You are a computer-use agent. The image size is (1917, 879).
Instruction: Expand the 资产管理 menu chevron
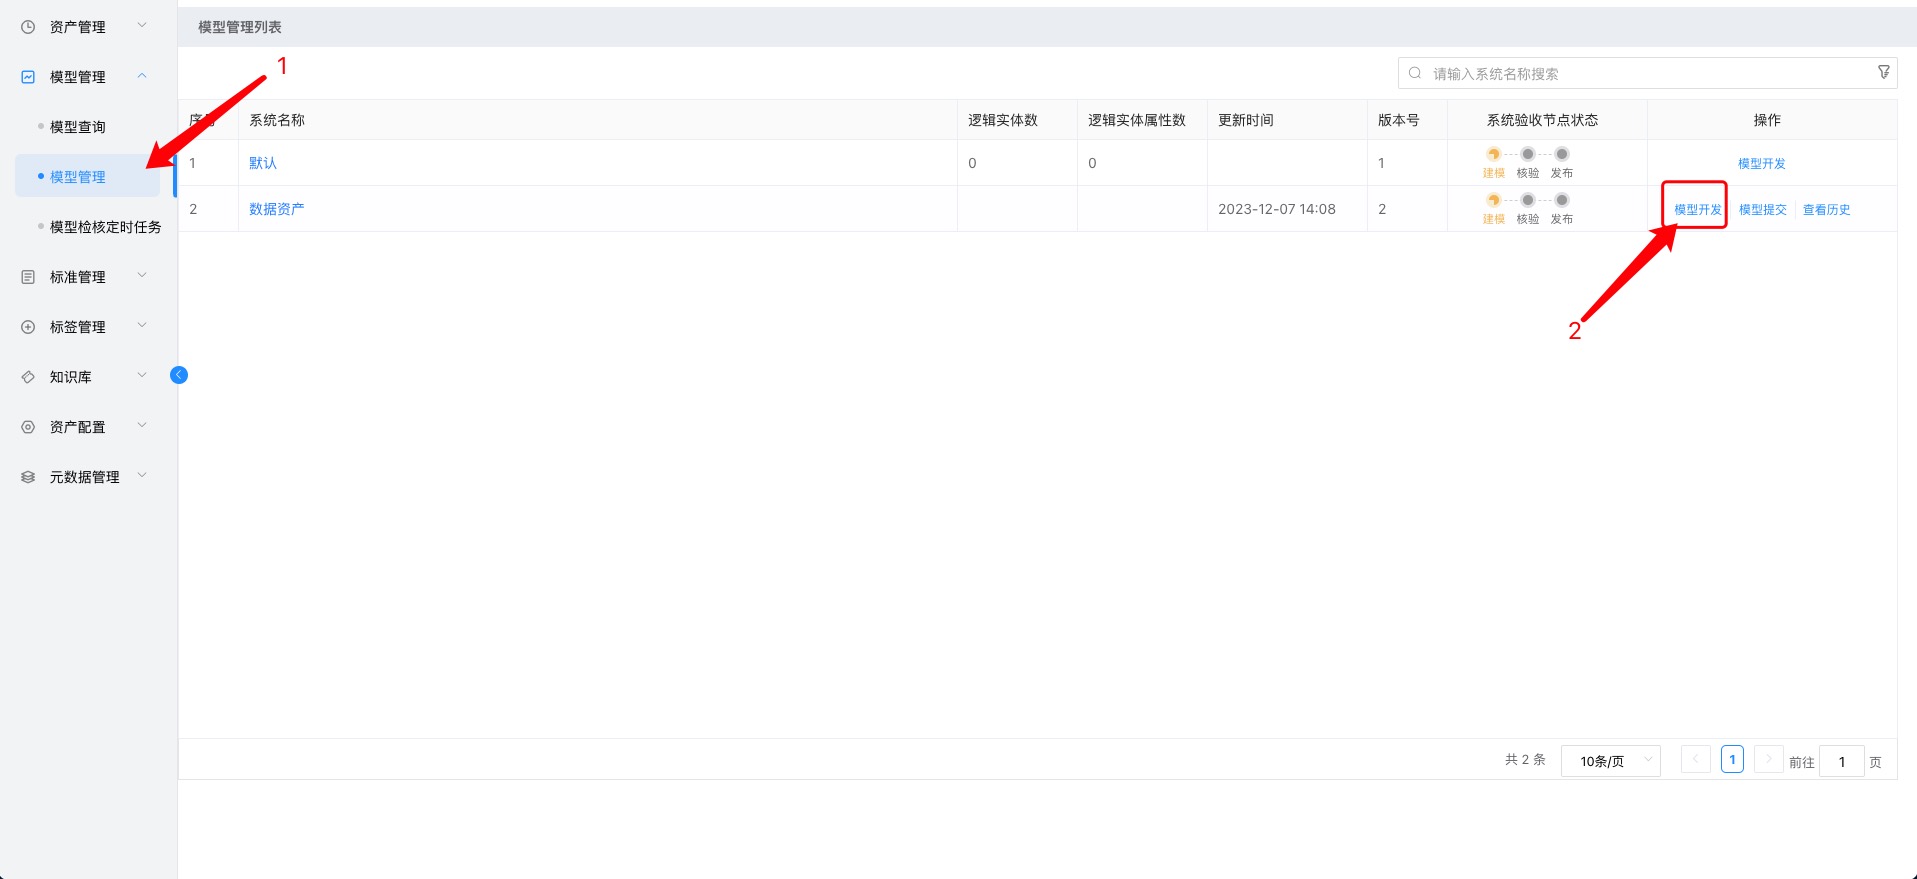[x=142, y=26]
